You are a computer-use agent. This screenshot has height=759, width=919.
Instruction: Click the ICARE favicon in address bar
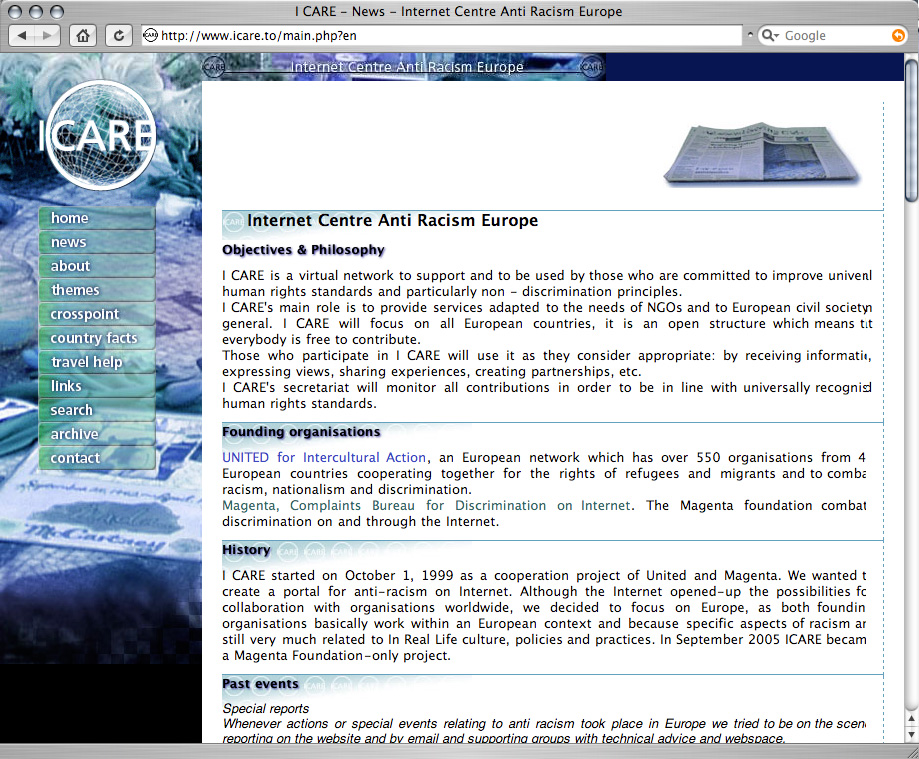[150, 35]
